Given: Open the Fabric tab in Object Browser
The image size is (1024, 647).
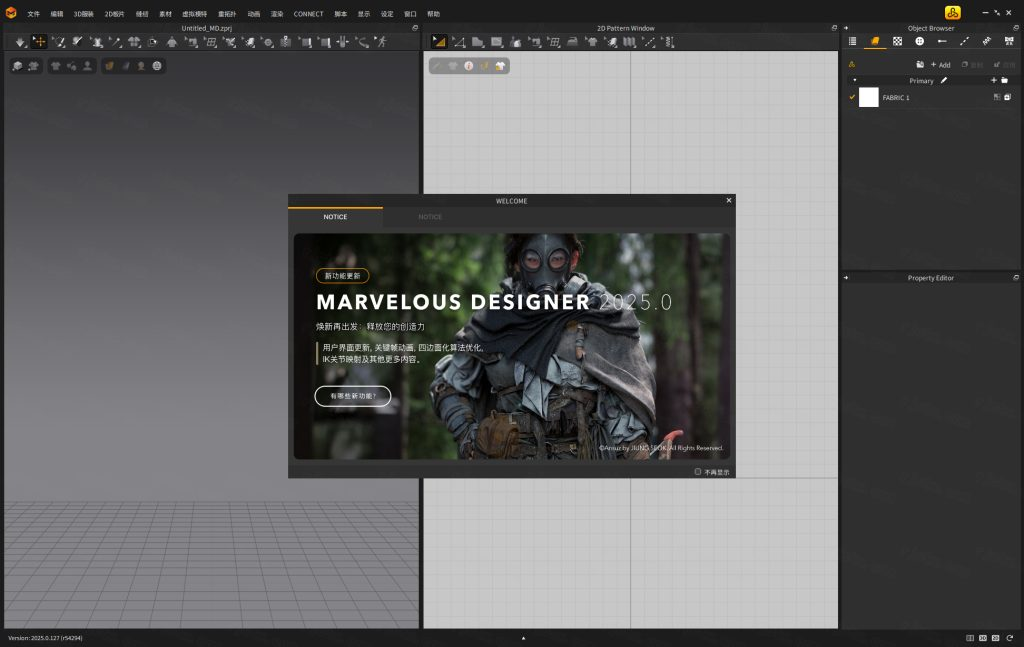Looking at the screenshot, I should point(875,41).
